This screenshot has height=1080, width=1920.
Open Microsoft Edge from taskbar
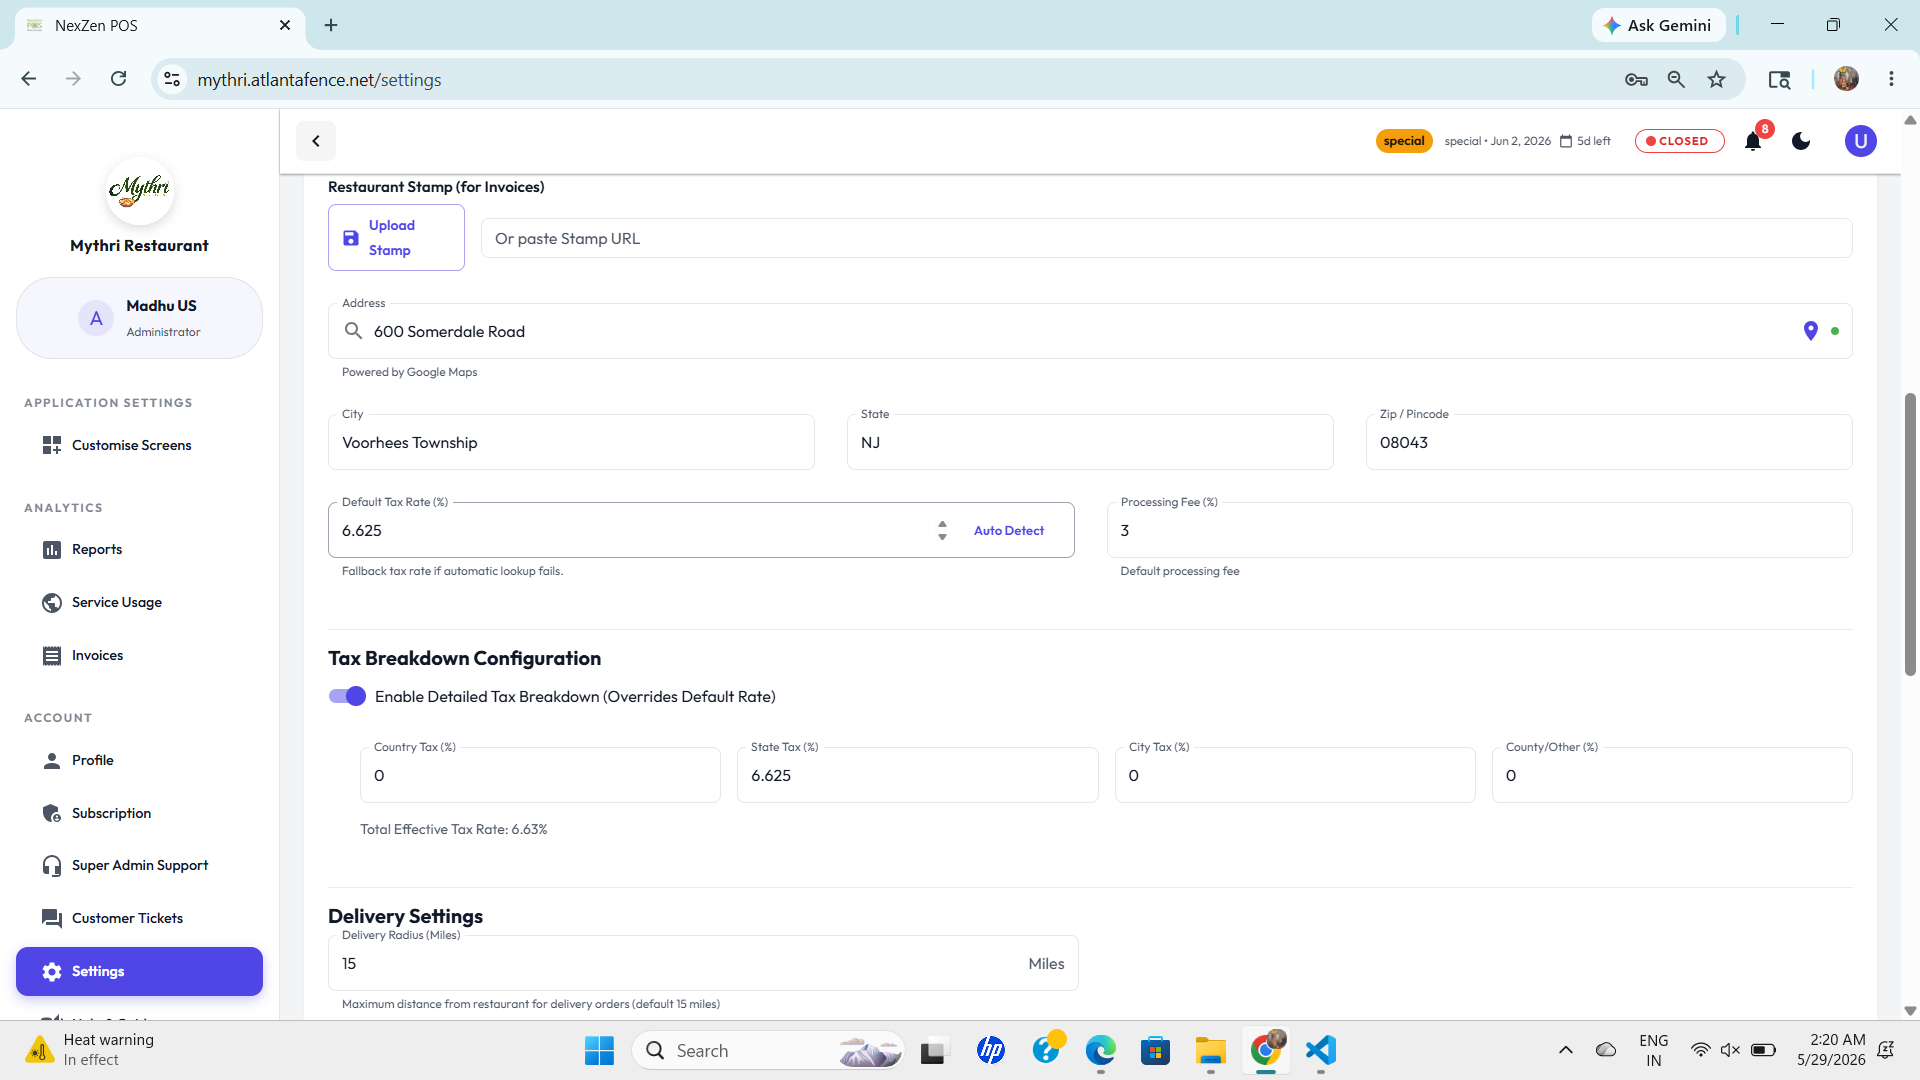coord(1101,1050)
